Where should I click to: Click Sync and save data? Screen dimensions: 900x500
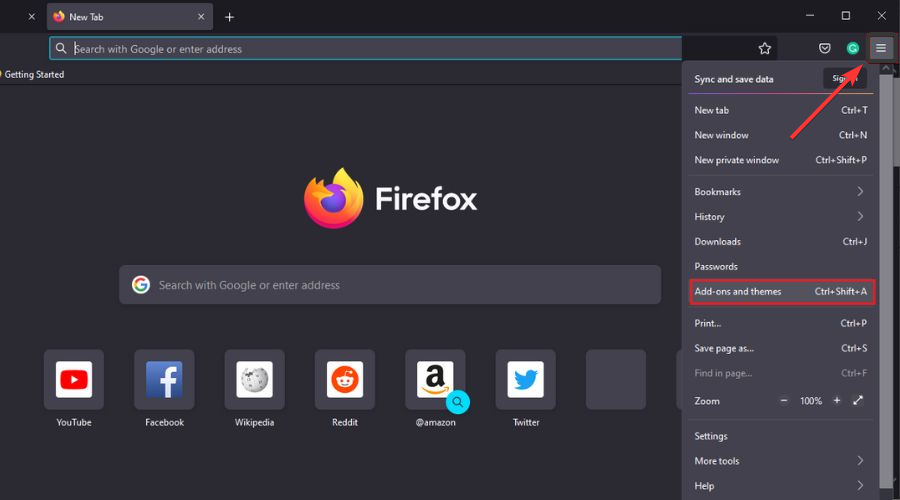tap(734, 79)
